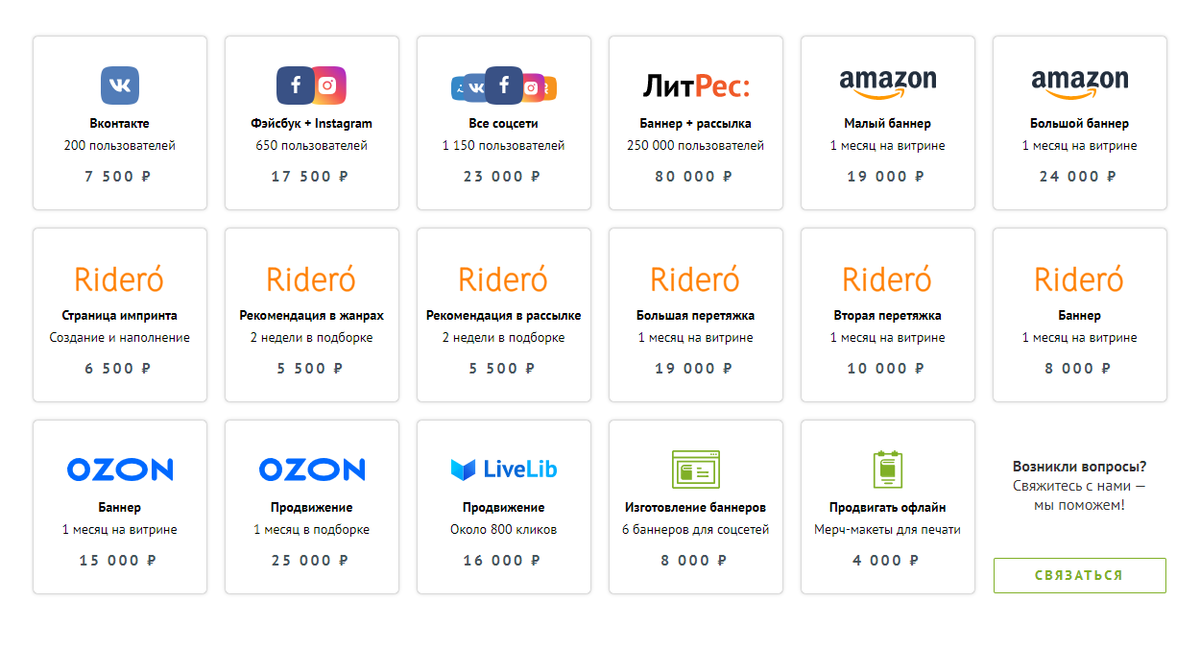The width and height of the screenshot is (1200, 651).
Task: Click the СВЯЗАТЬСЯ button
Action: click(x=1079, y=575)
